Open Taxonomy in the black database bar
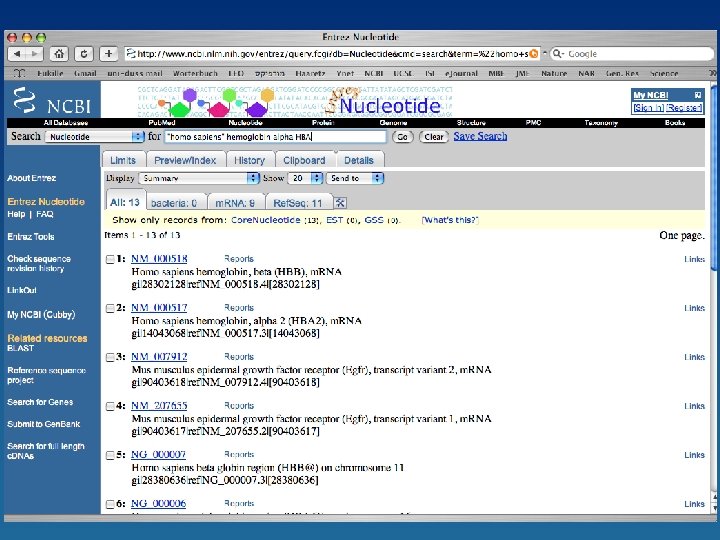This screenshot has height=540, width=720. click(x=601, y=123)
